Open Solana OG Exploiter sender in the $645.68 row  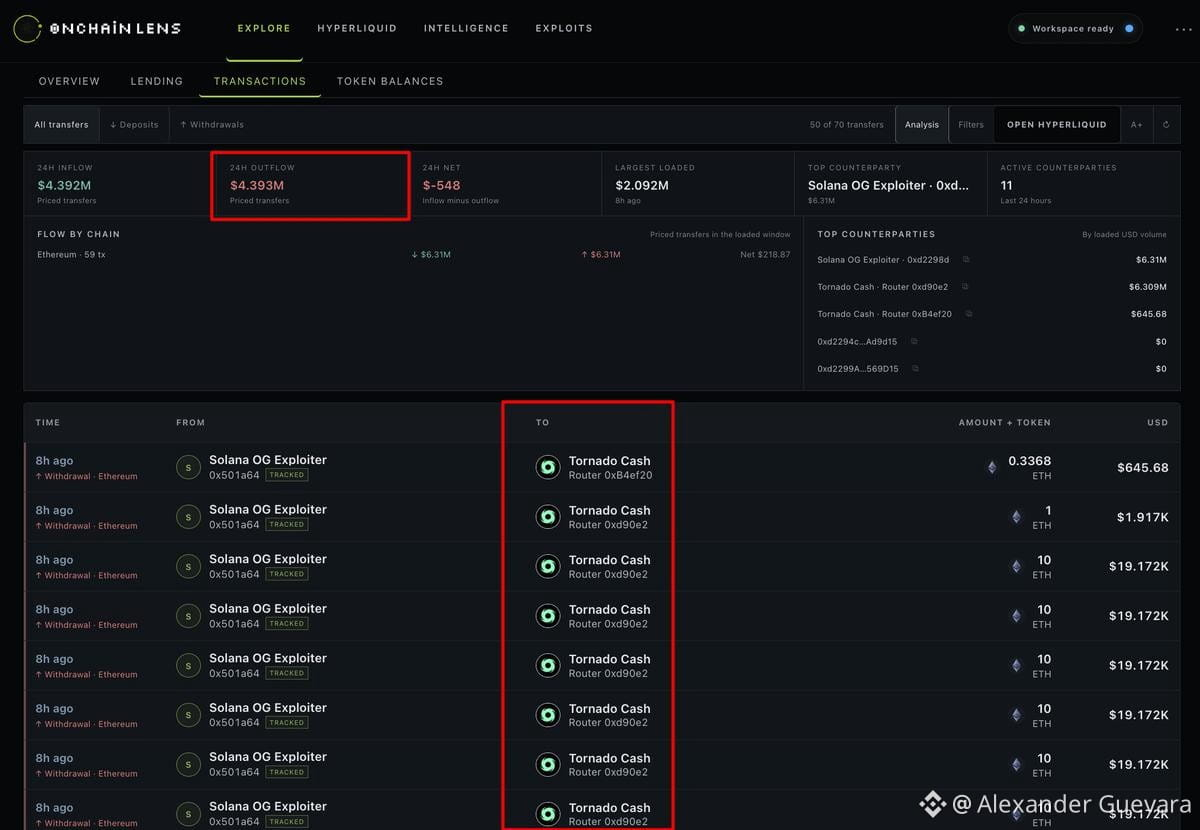268,460
